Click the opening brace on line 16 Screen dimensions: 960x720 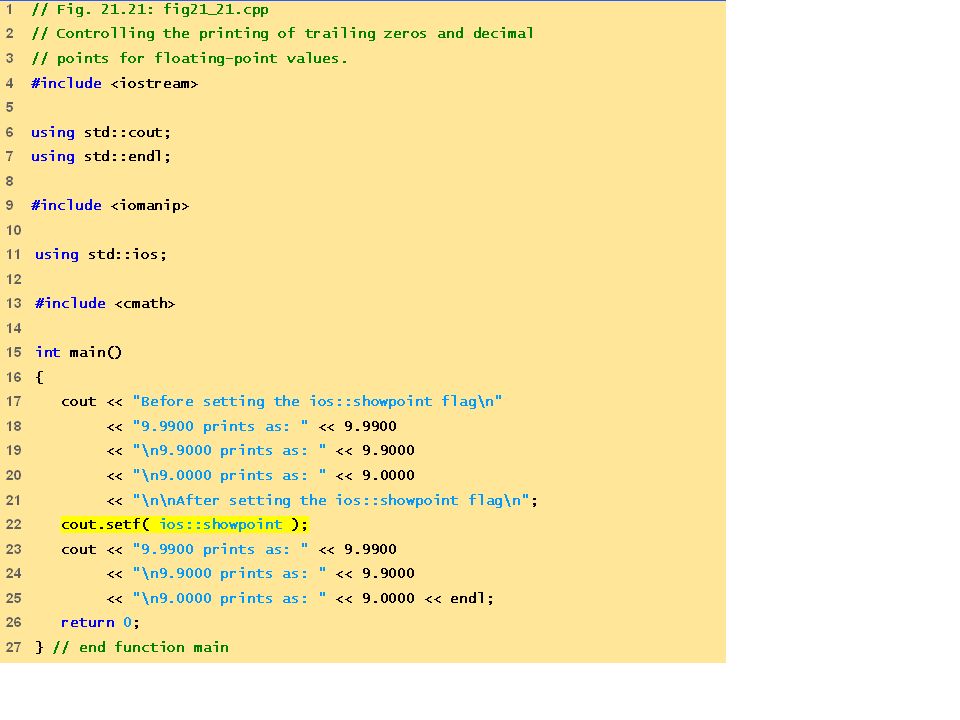(40, 377)
